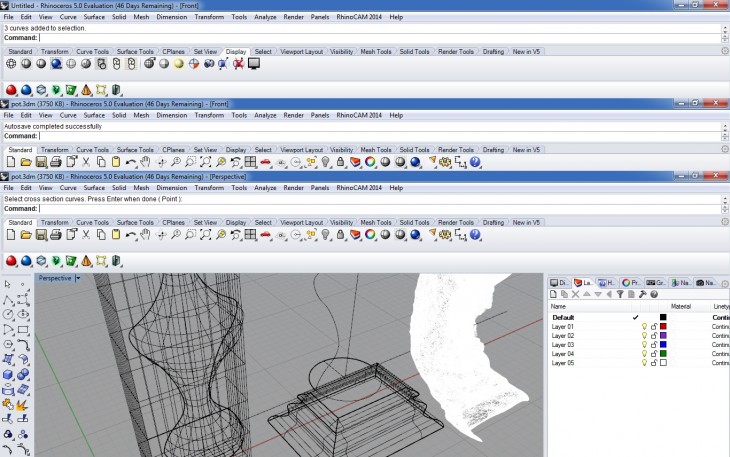Switch to the Display panel tab beside Layers

559,282
